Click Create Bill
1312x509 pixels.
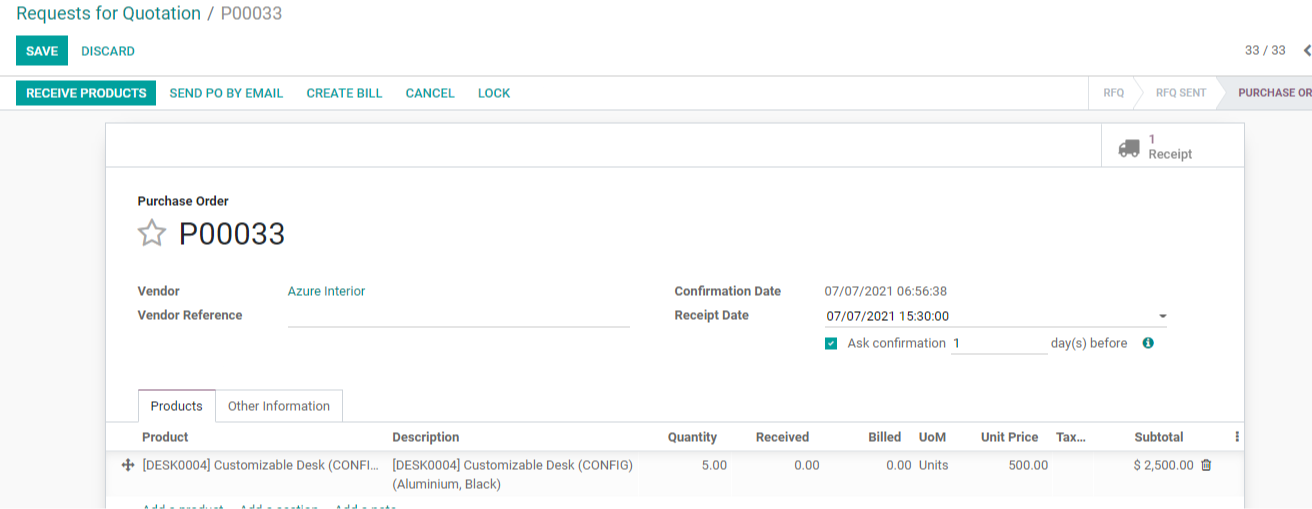point(344,93)
